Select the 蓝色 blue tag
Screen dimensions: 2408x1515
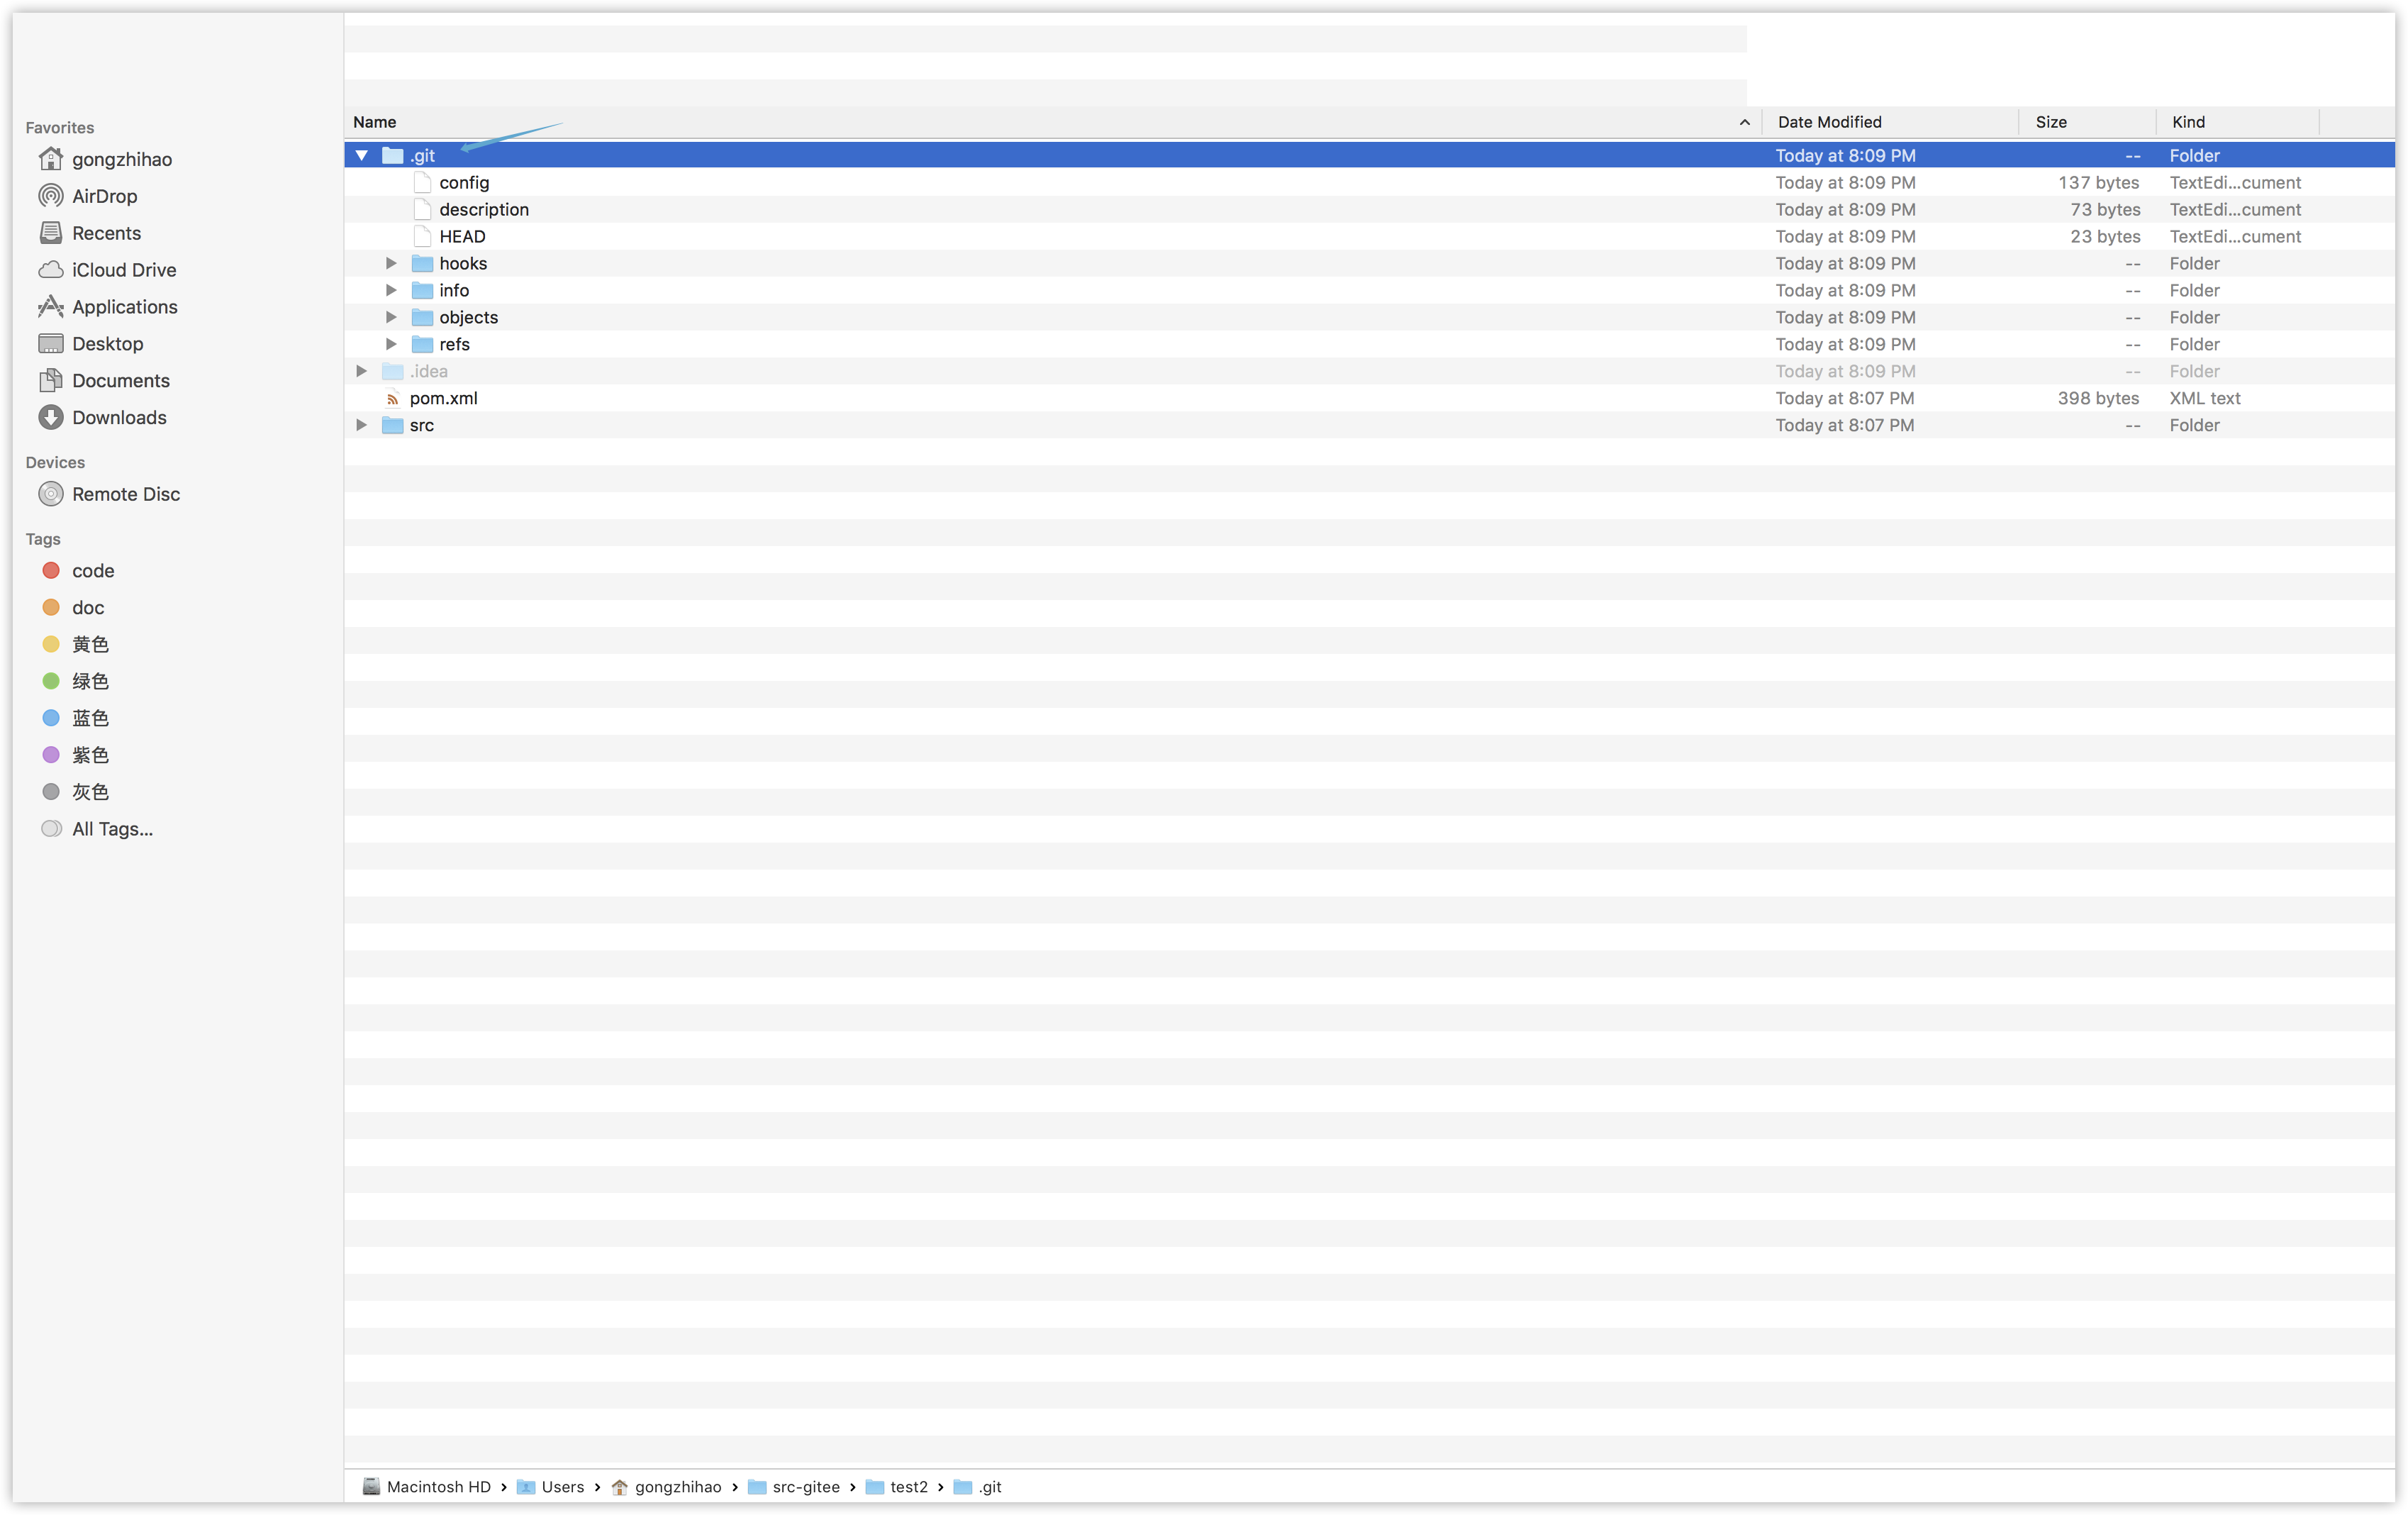click(x=90, y=718)
